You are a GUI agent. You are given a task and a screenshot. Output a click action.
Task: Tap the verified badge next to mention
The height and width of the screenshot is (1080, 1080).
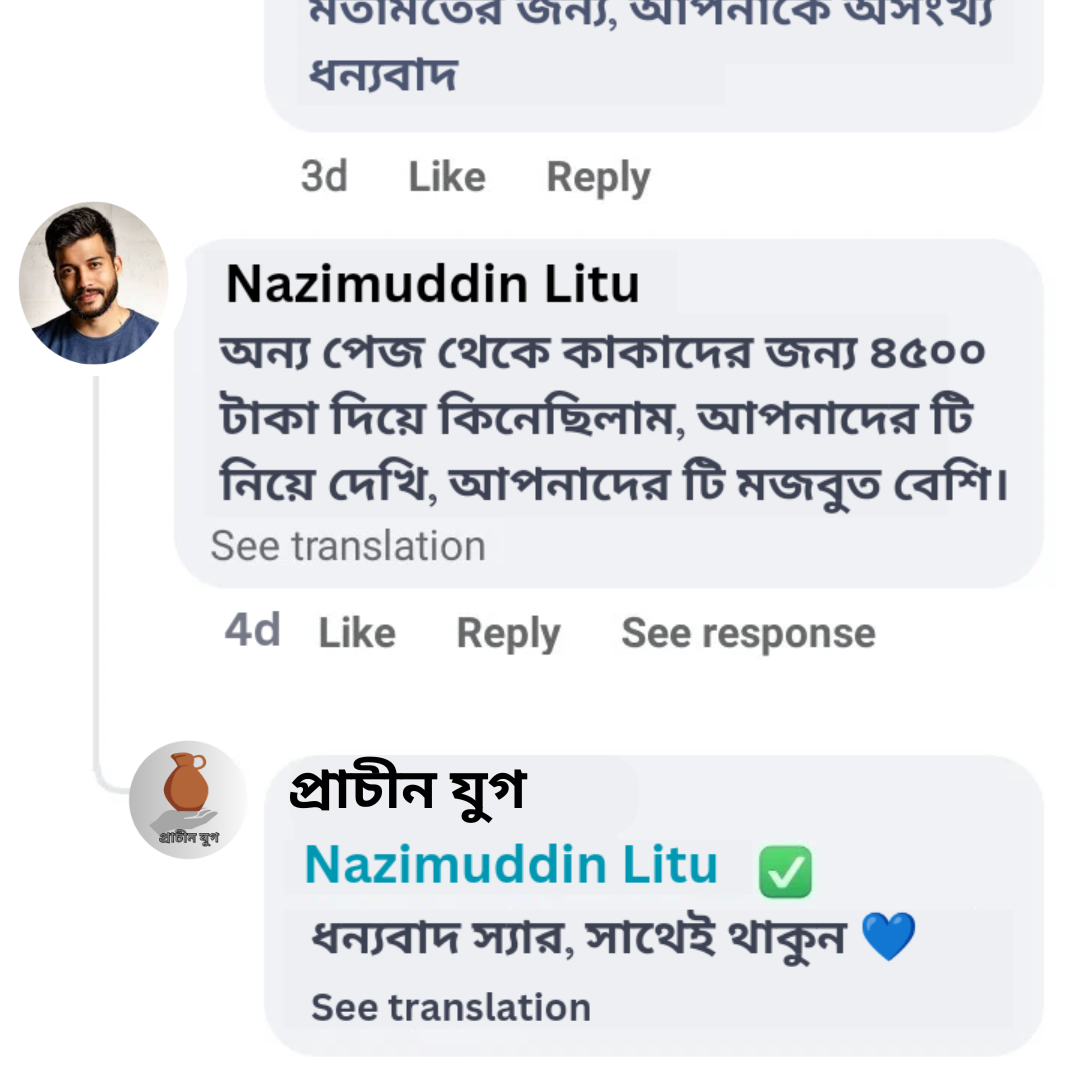click(786, 871)
